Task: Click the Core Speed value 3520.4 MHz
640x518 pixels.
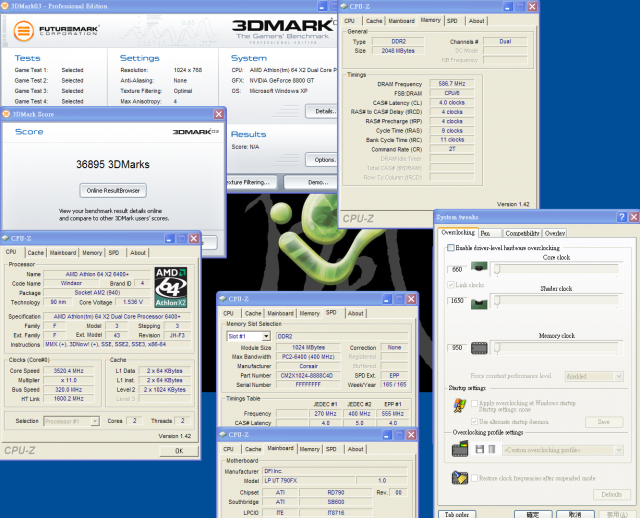Action: point(69,371)
